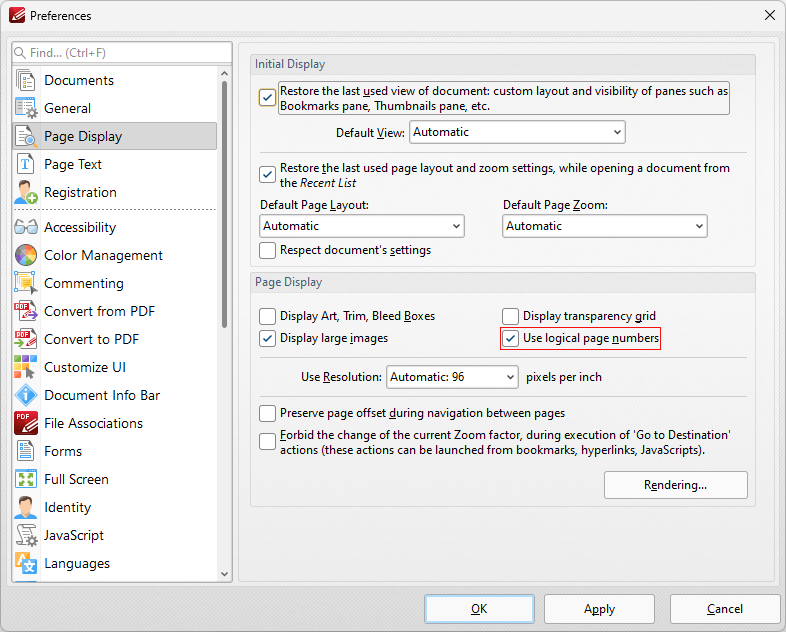
Task: Click the Commenting sticky note icon
Action: (x=26, y=283)
